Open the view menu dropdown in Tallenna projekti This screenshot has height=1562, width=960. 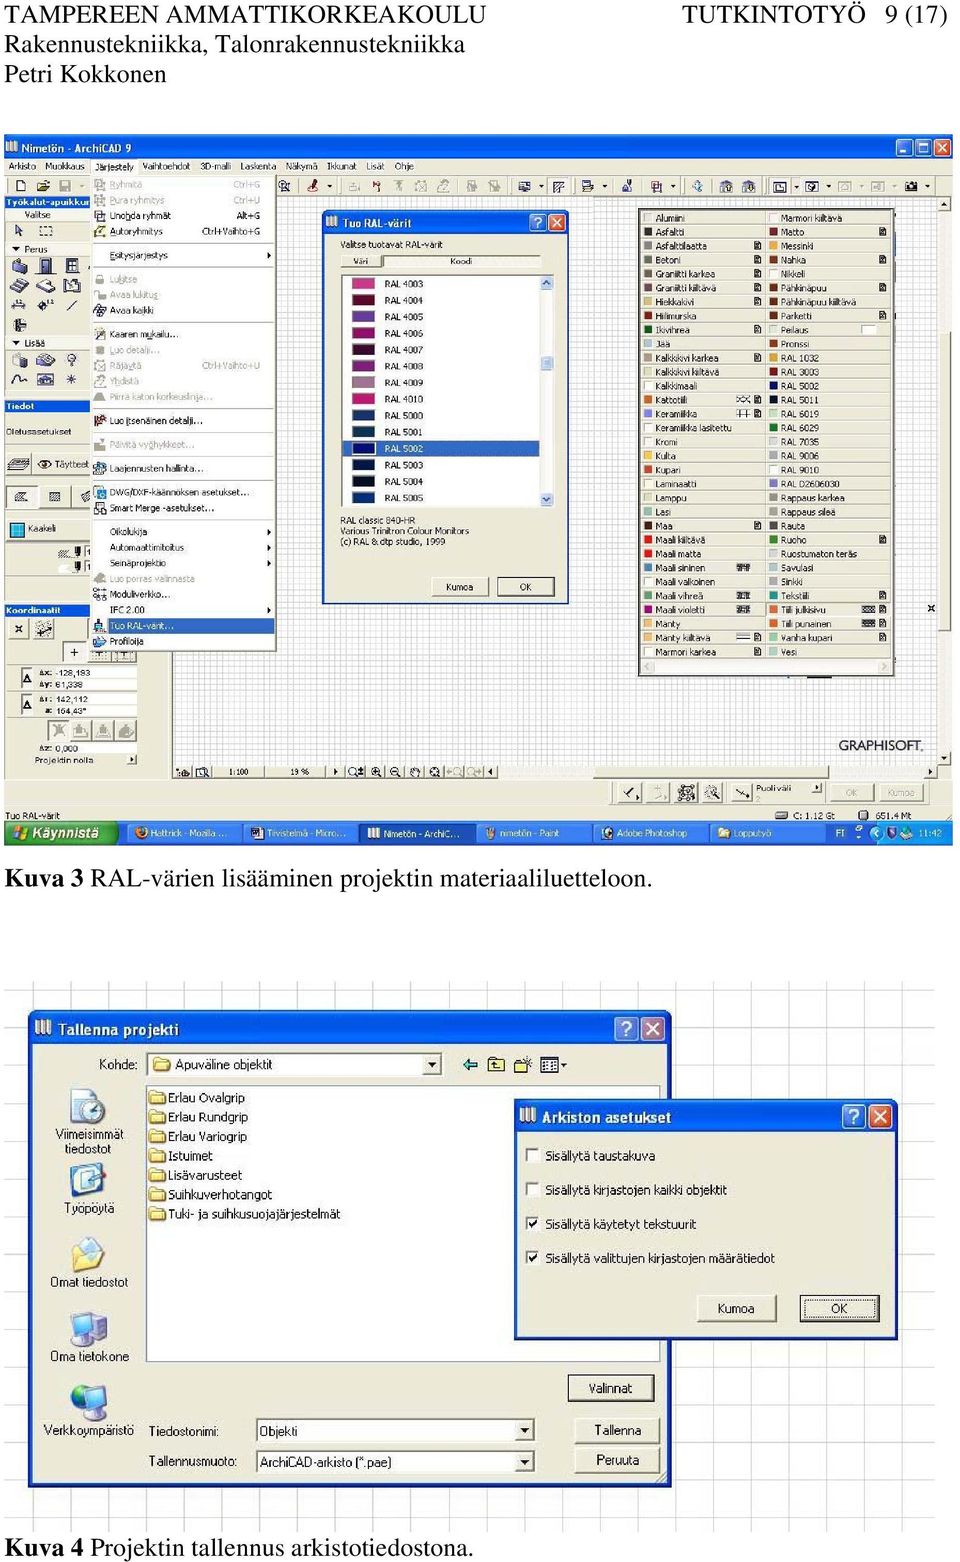point(554,1065)
